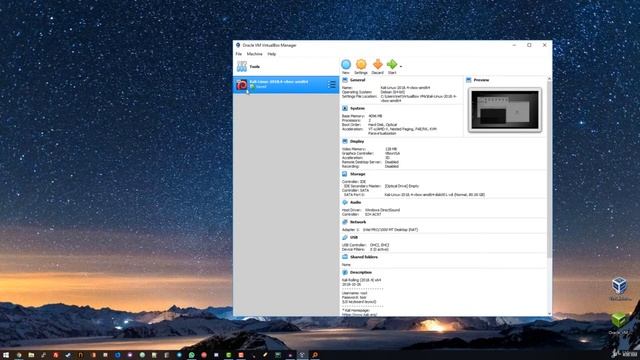Click the General section icon

[345, 80]
